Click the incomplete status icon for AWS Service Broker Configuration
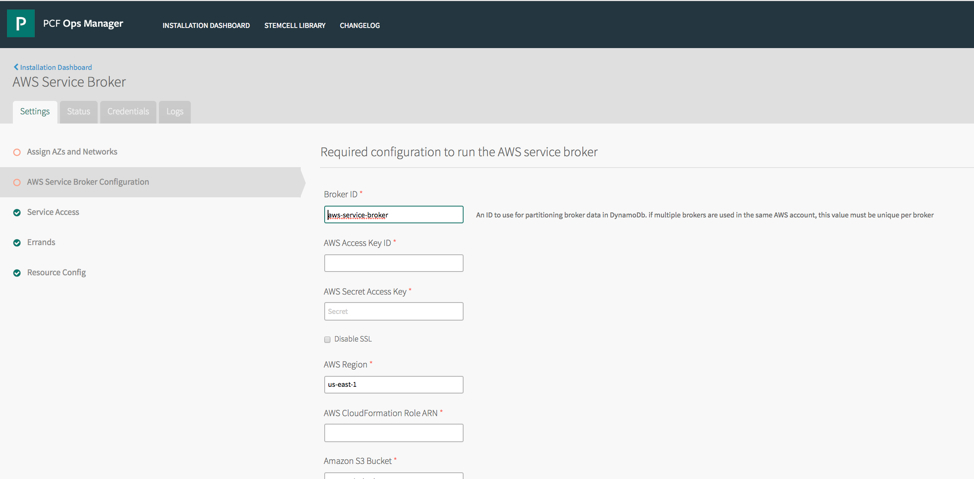 coord(17,183)
